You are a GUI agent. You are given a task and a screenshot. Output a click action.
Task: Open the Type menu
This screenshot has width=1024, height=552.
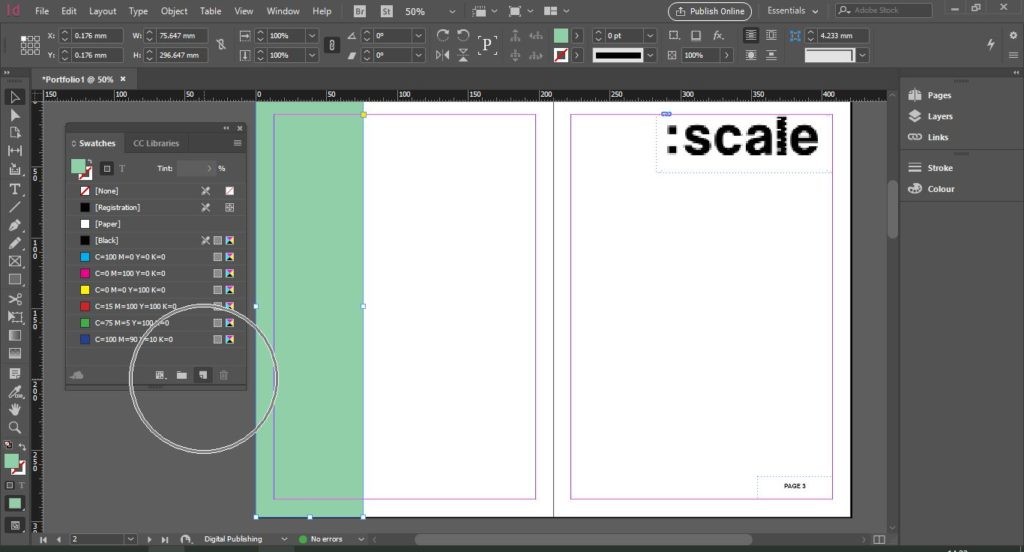[138, 11]
